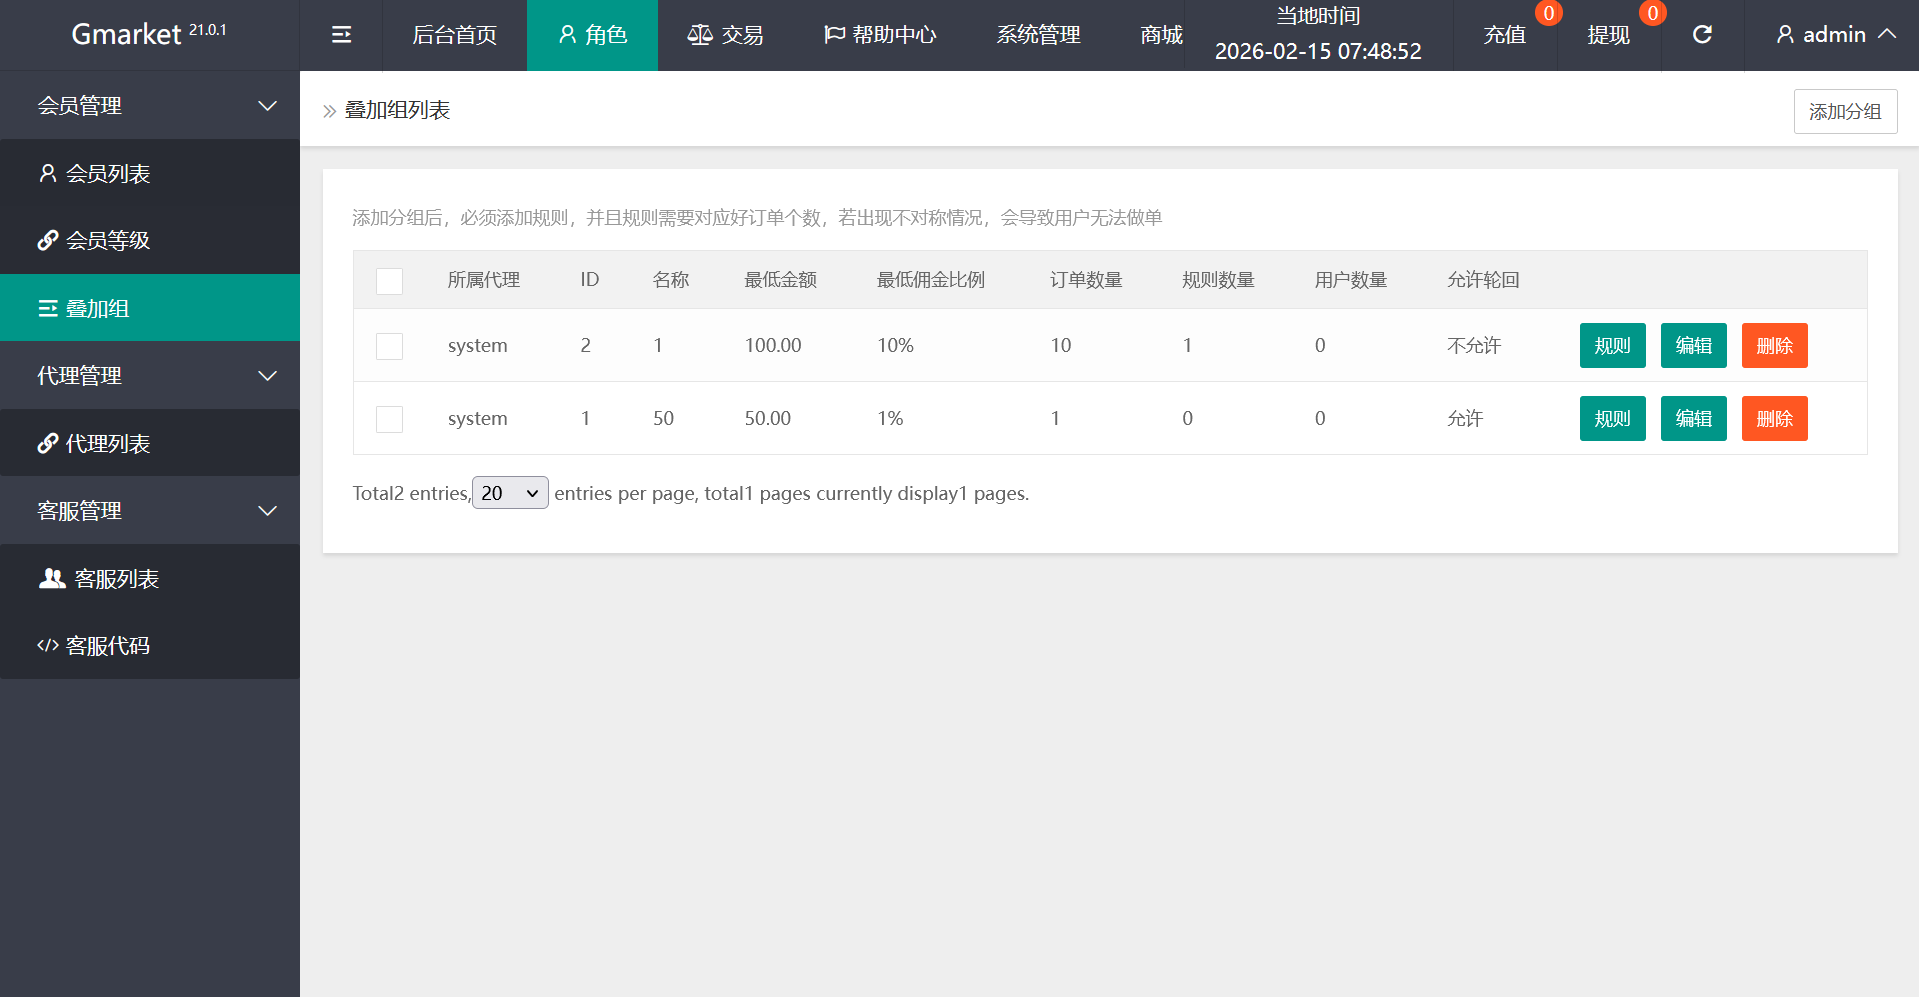Click the 添加分组 button
Image resolution: width=1919 pixels, height=997 pixels.
[x=1845, y=111]
